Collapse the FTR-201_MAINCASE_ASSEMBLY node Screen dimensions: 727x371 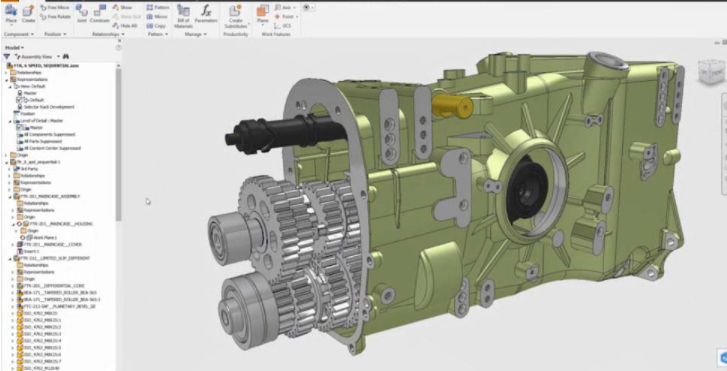pos(10,197)
